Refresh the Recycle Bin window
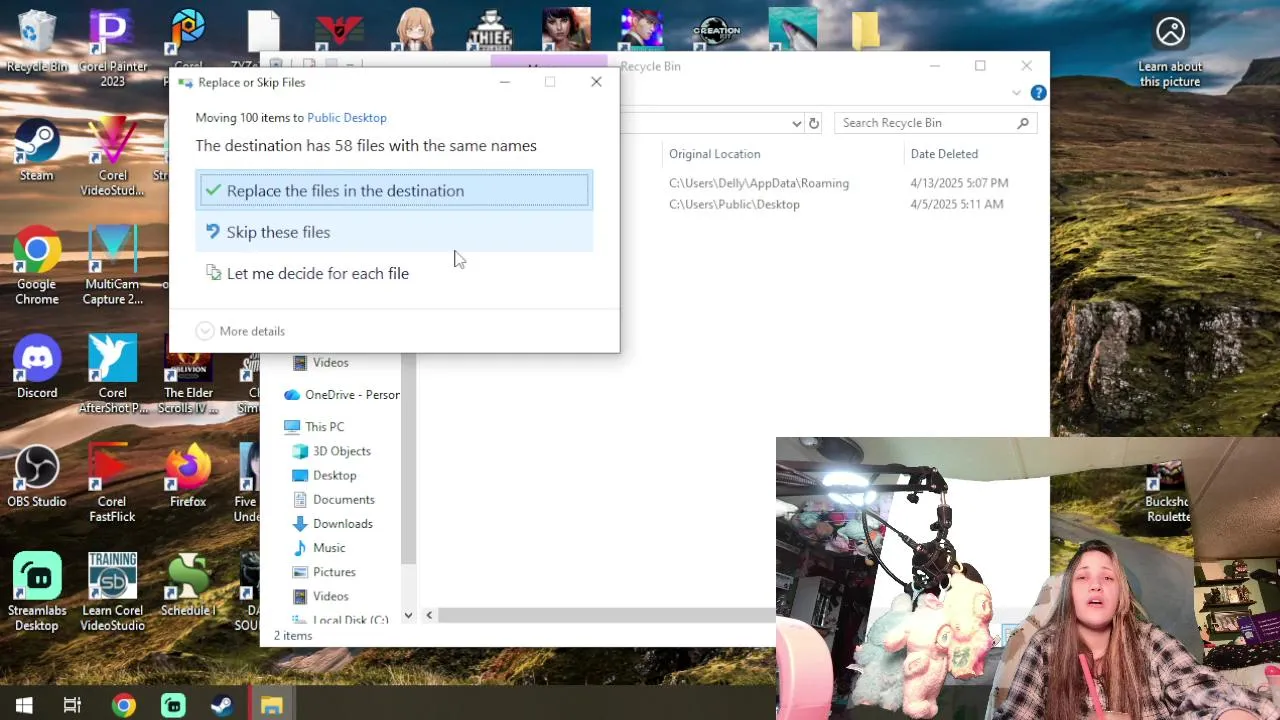The height and width of the screenshot is (720, 1280). click(x=814, y=123)
